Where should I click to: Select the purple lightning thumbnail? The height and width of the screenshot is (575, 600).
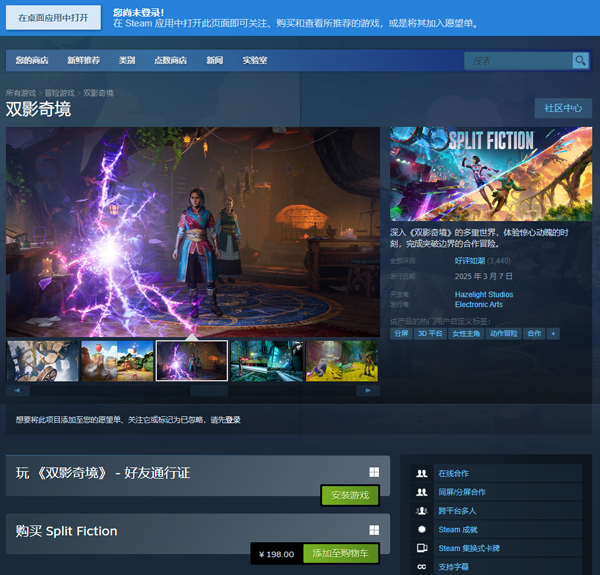tap(192, 361)
